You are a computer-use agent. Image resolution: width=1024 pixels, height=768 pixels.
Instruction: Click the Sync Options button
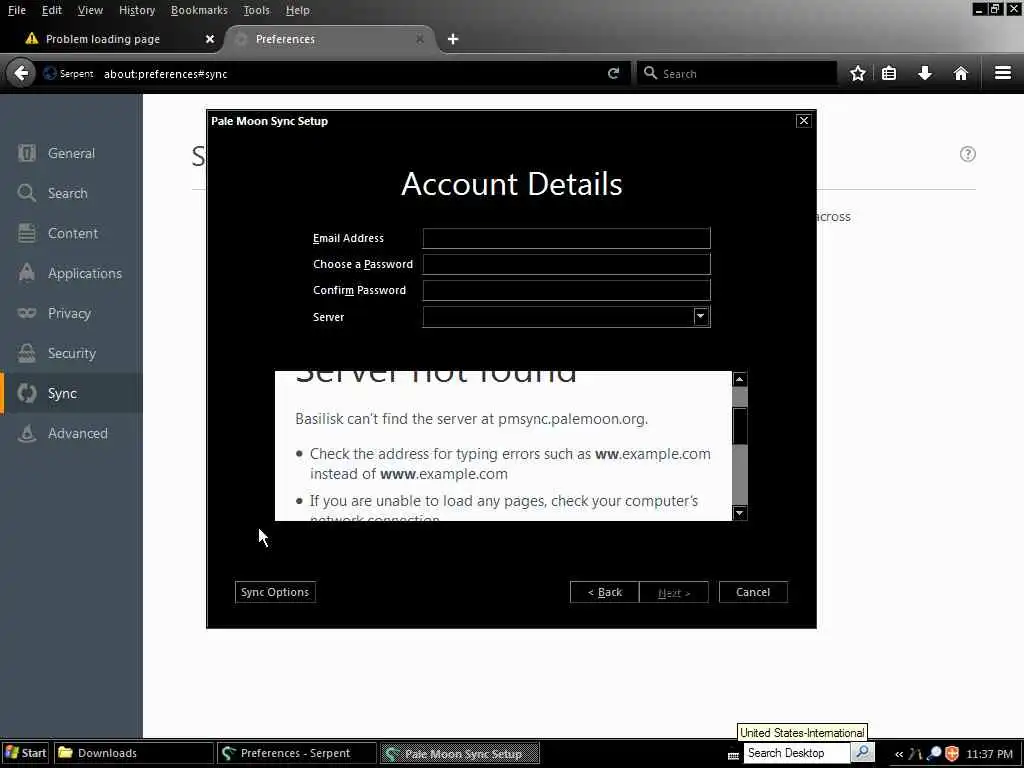275,592
